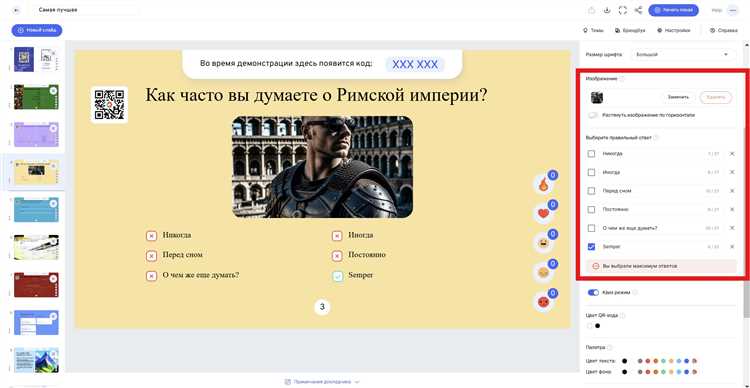Open the Темы tab

coord(593,30)
